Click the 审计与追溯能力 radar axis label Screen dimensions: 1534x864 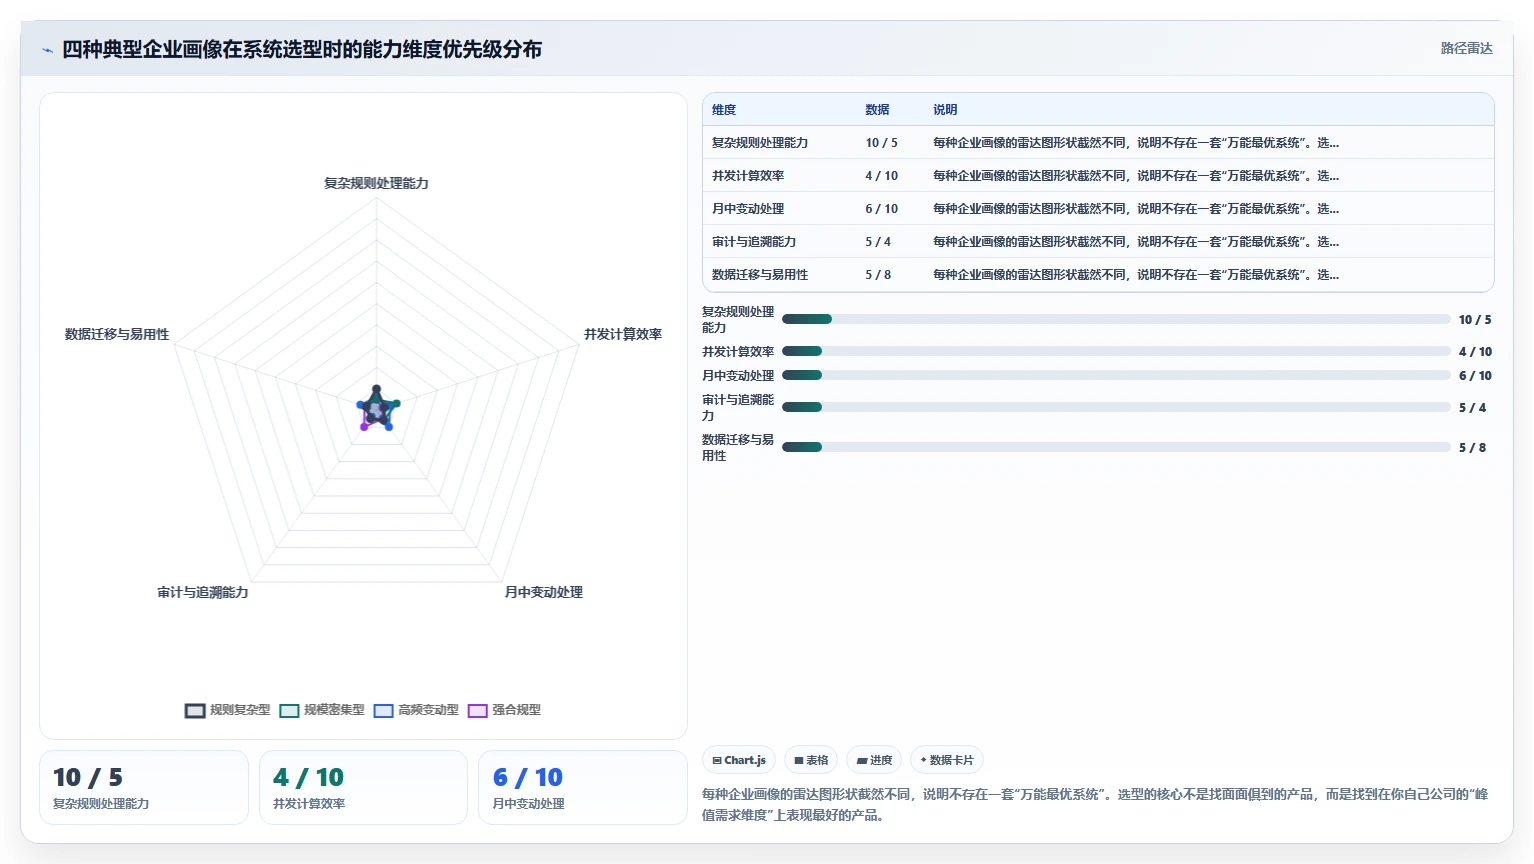click(203, 592)
